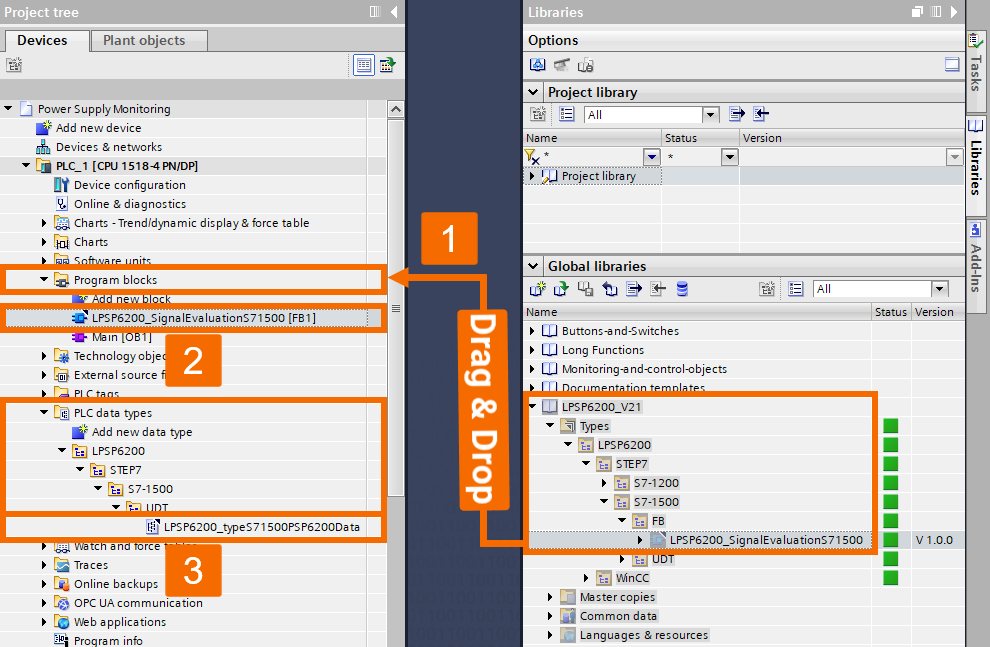Expand the WinCC folder
This screenshot has width=990, height=647.
[x=586, y=578]
